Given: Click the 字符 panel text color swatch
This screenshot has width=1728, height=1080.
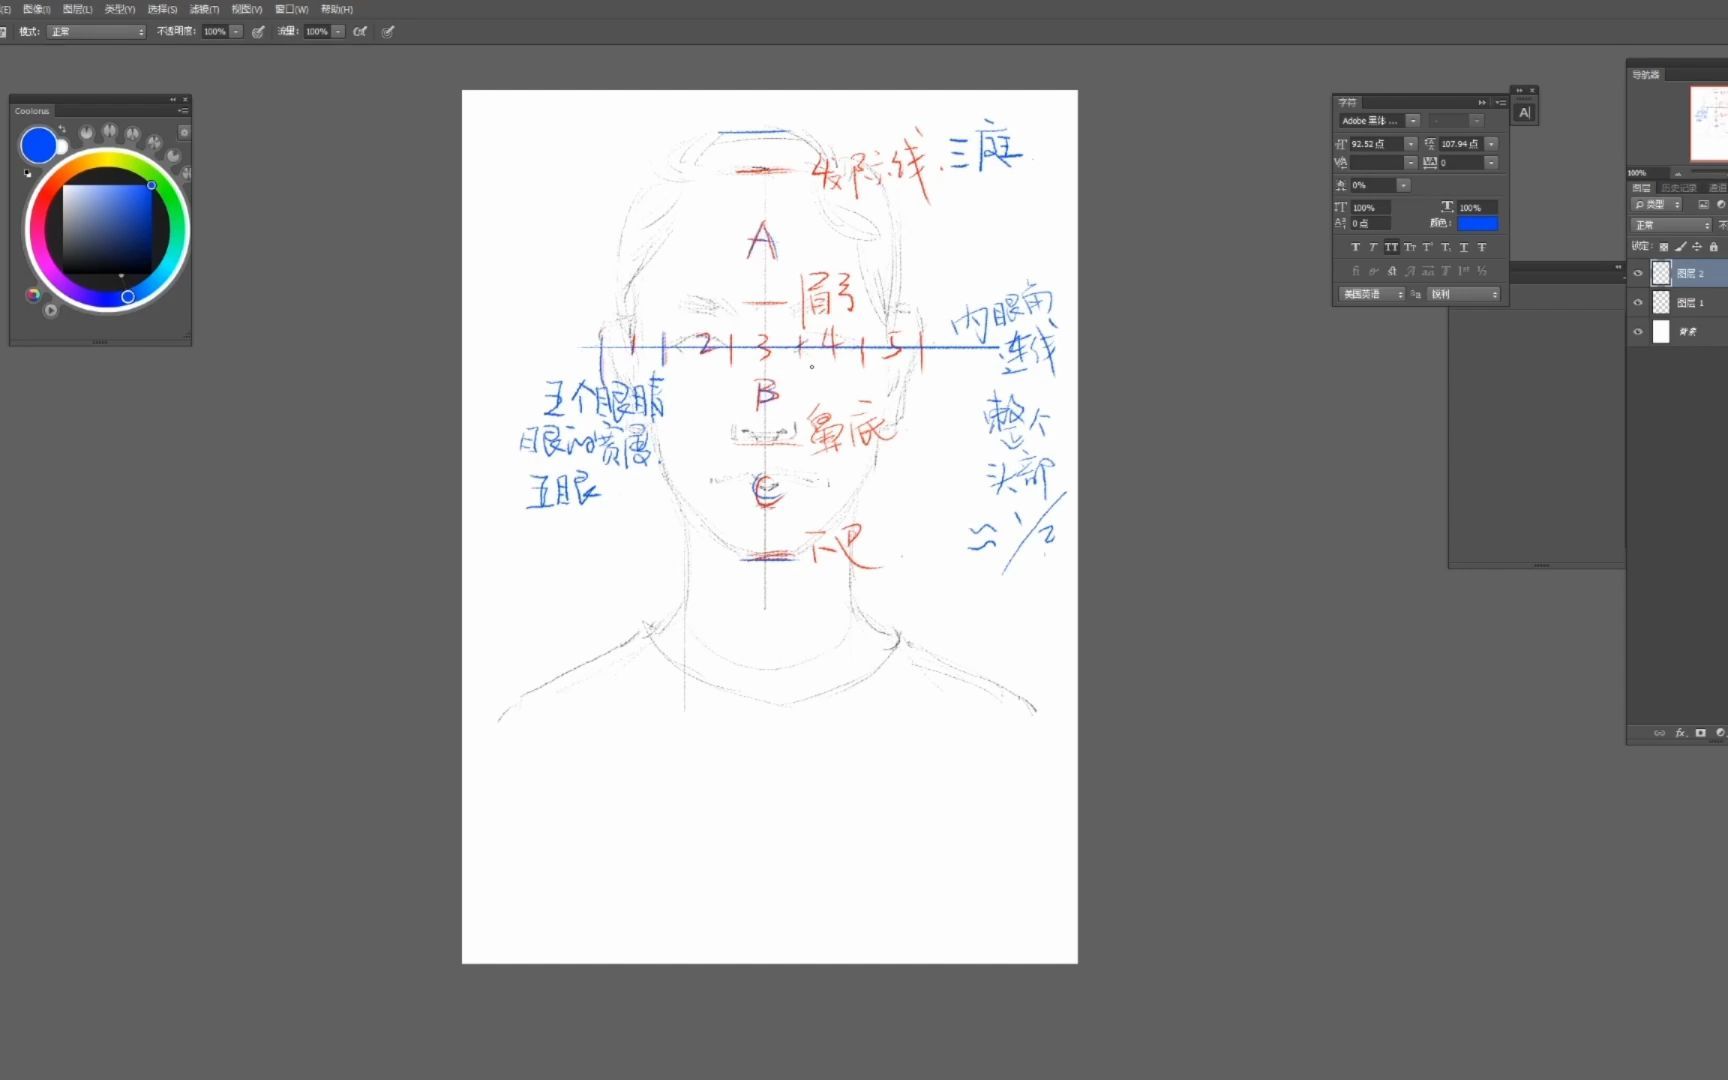Looking at the screenshot, I should click(1477, 223).
